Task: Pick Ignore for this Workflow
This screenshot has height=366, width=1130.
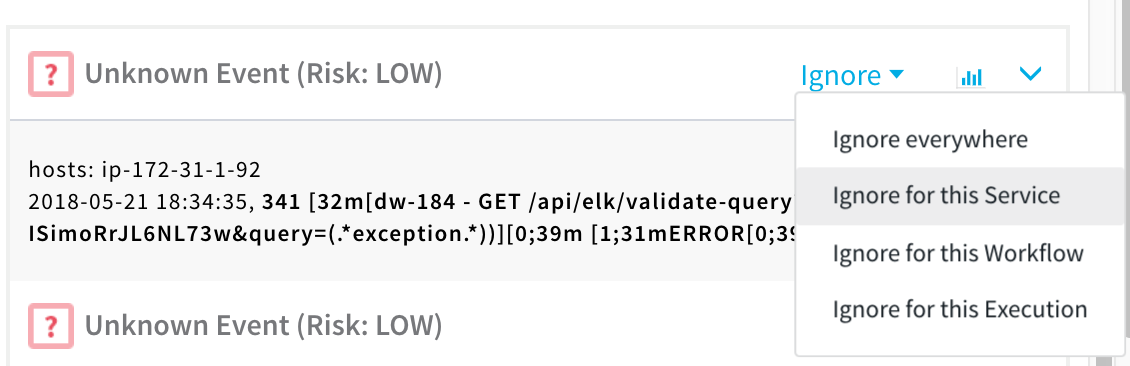Action: (958, 253)
